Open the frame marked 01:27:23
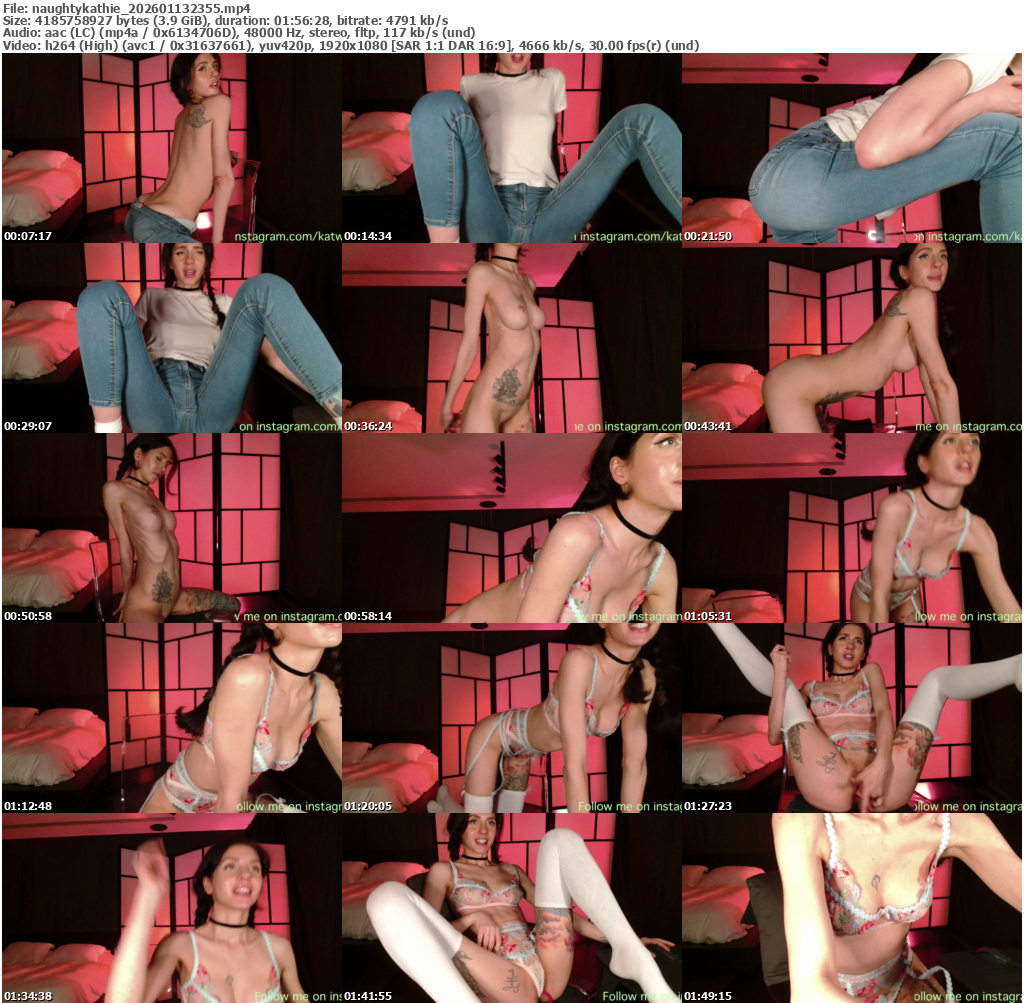 click(x=851, y=718)
